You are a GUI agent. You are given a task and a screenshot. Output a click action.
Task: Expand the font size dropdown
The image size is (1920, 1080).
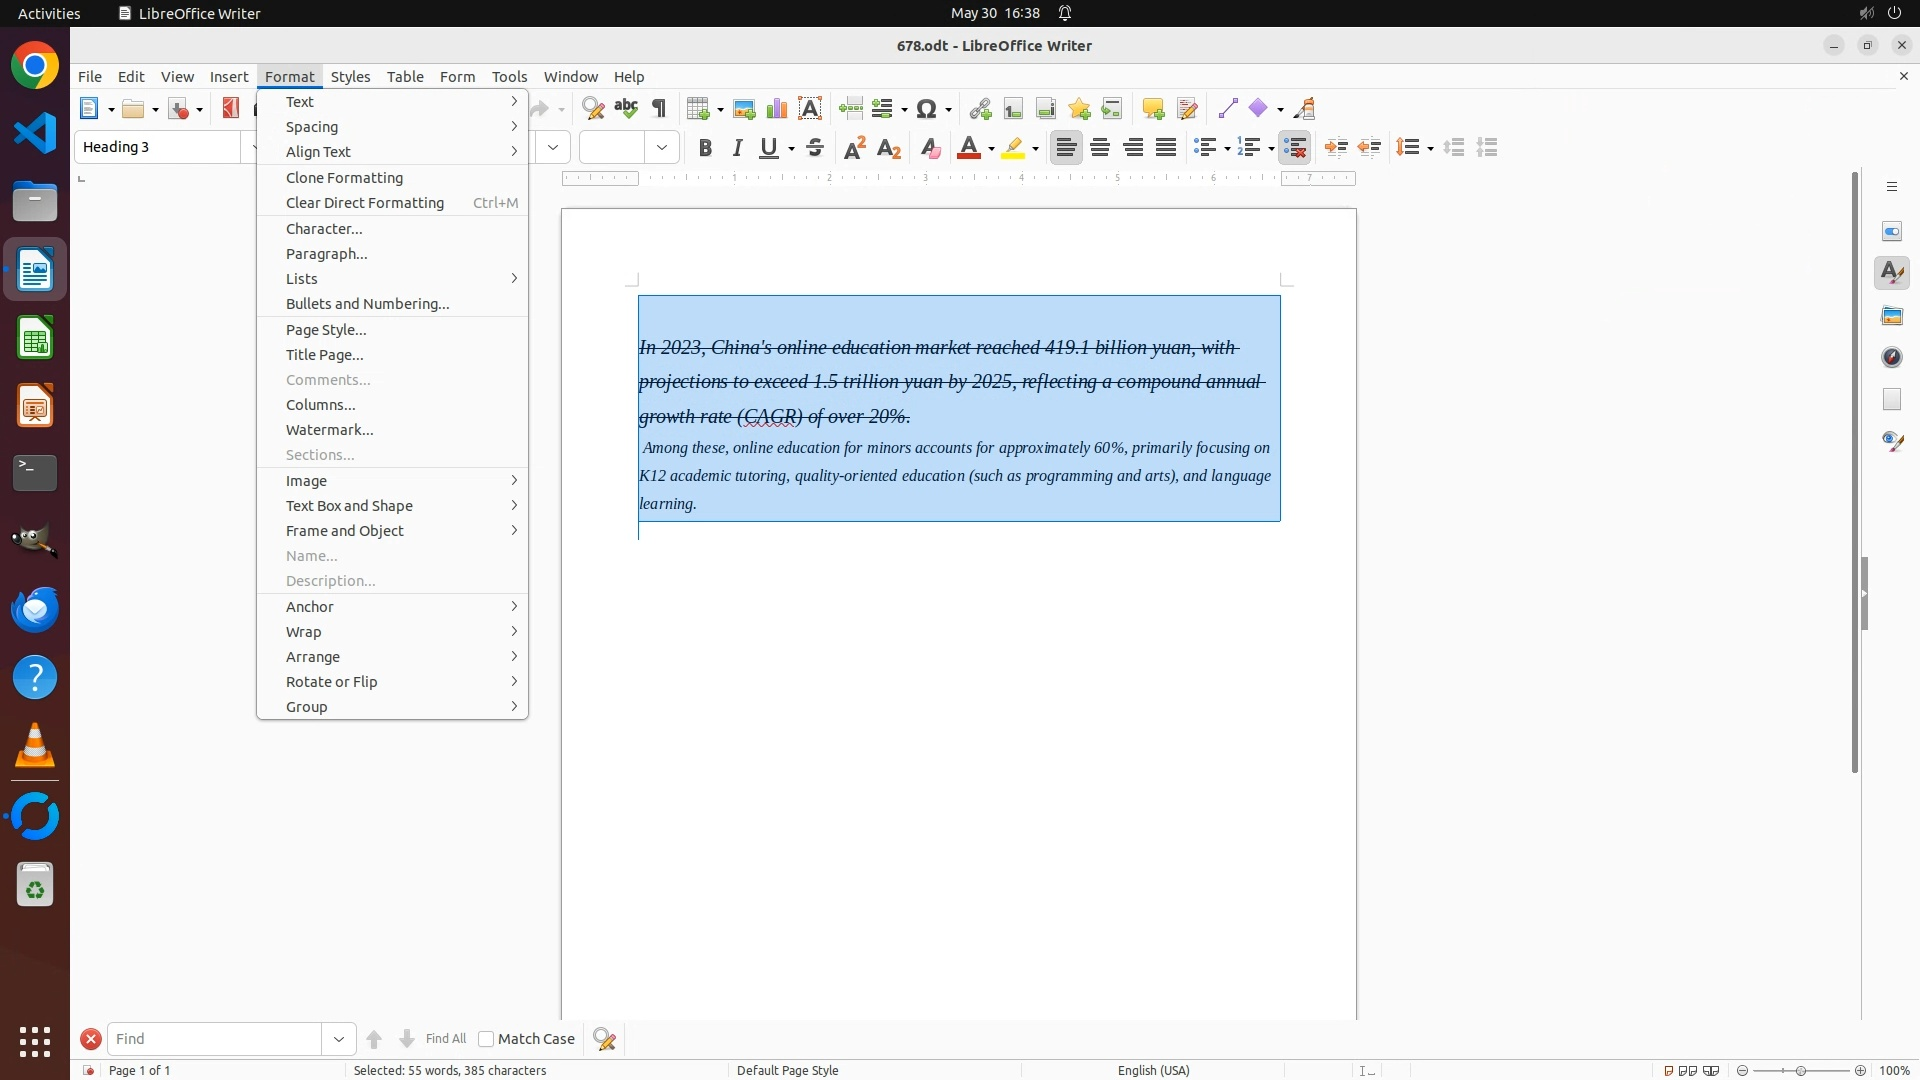pos(662,148)
